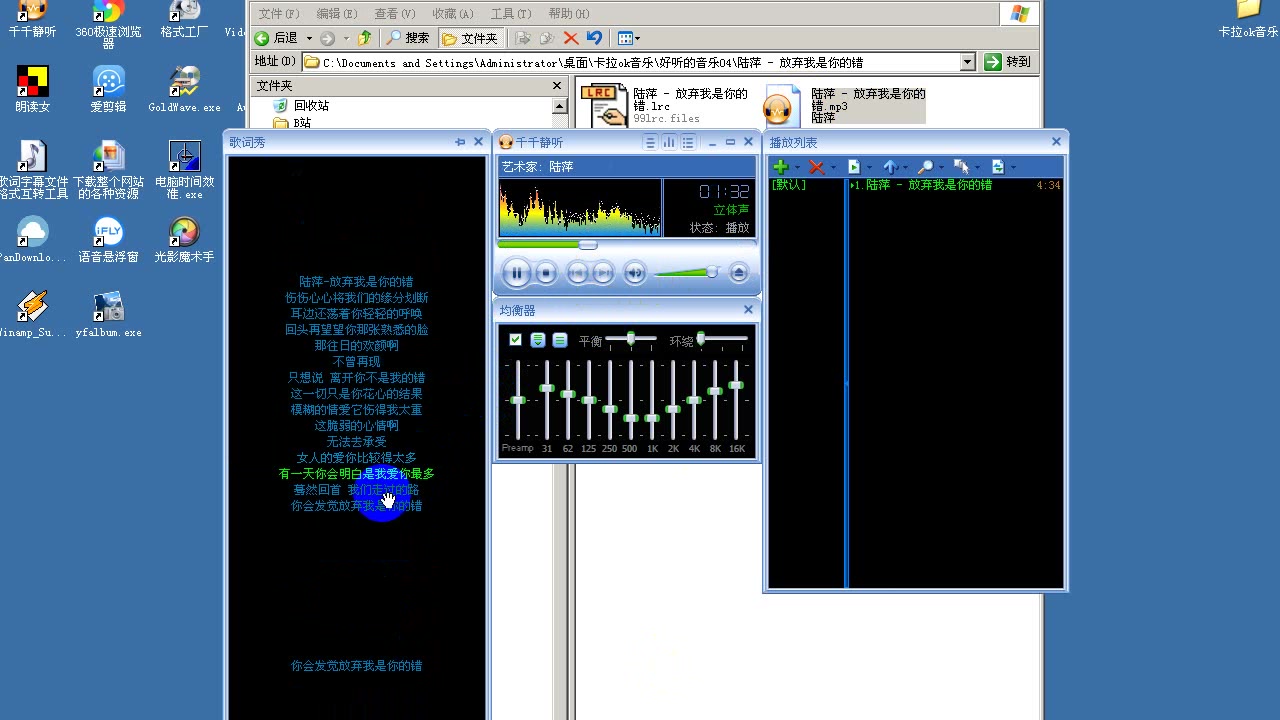Click the blue sort arrow icon in playlist
This screenshot has height=720, width=1280.
click(889, 167)
